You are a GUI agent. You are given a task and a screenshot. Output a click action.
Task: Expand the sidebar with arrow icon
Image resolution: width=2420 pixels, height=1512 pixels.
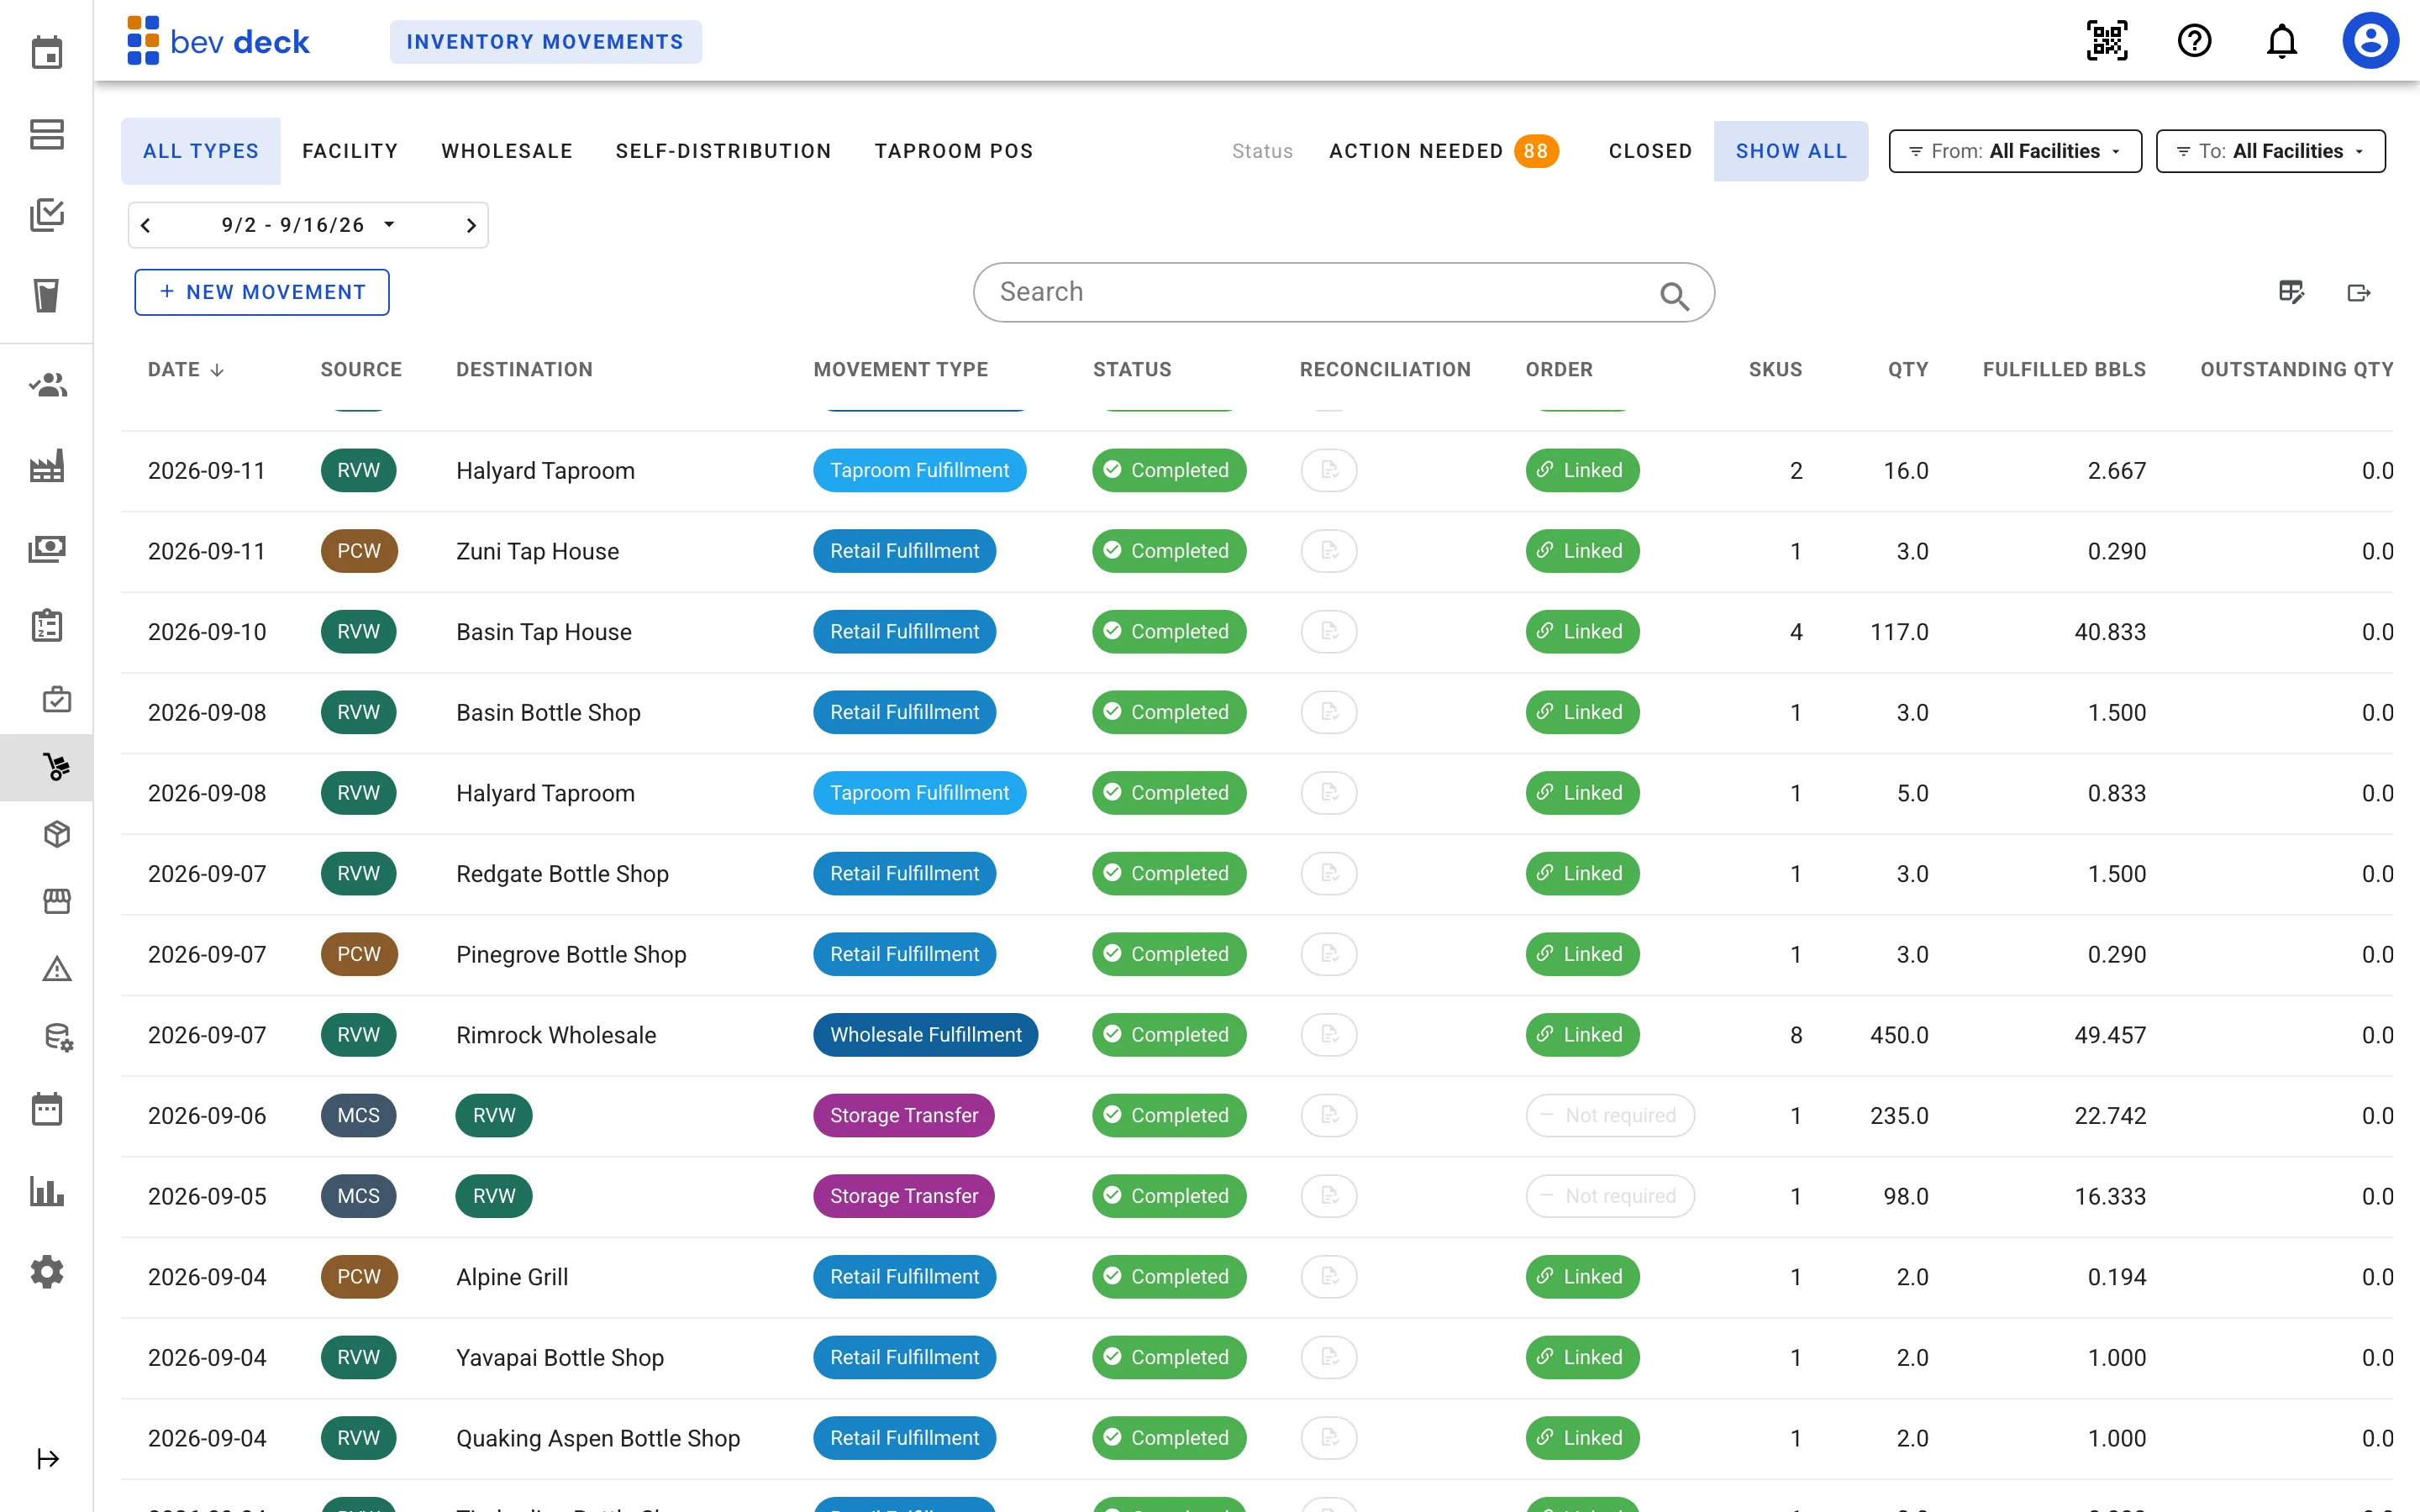[x=48, y=1459]
